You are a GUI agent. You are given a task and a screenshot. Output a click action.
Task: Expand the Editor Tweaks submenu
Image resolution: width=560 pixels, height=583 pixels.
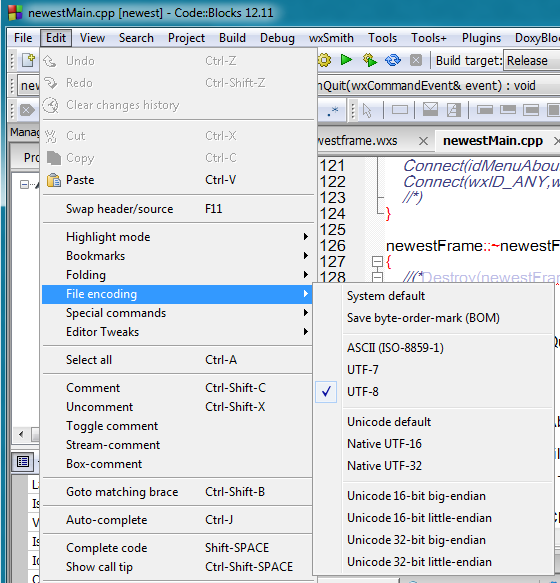point(177,332)
